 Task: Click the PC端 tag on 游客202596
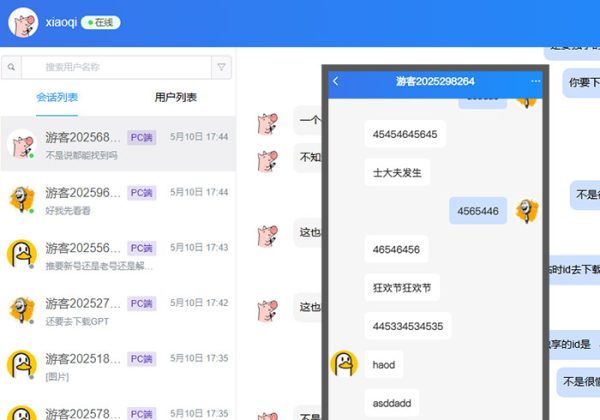click(141, 192)
